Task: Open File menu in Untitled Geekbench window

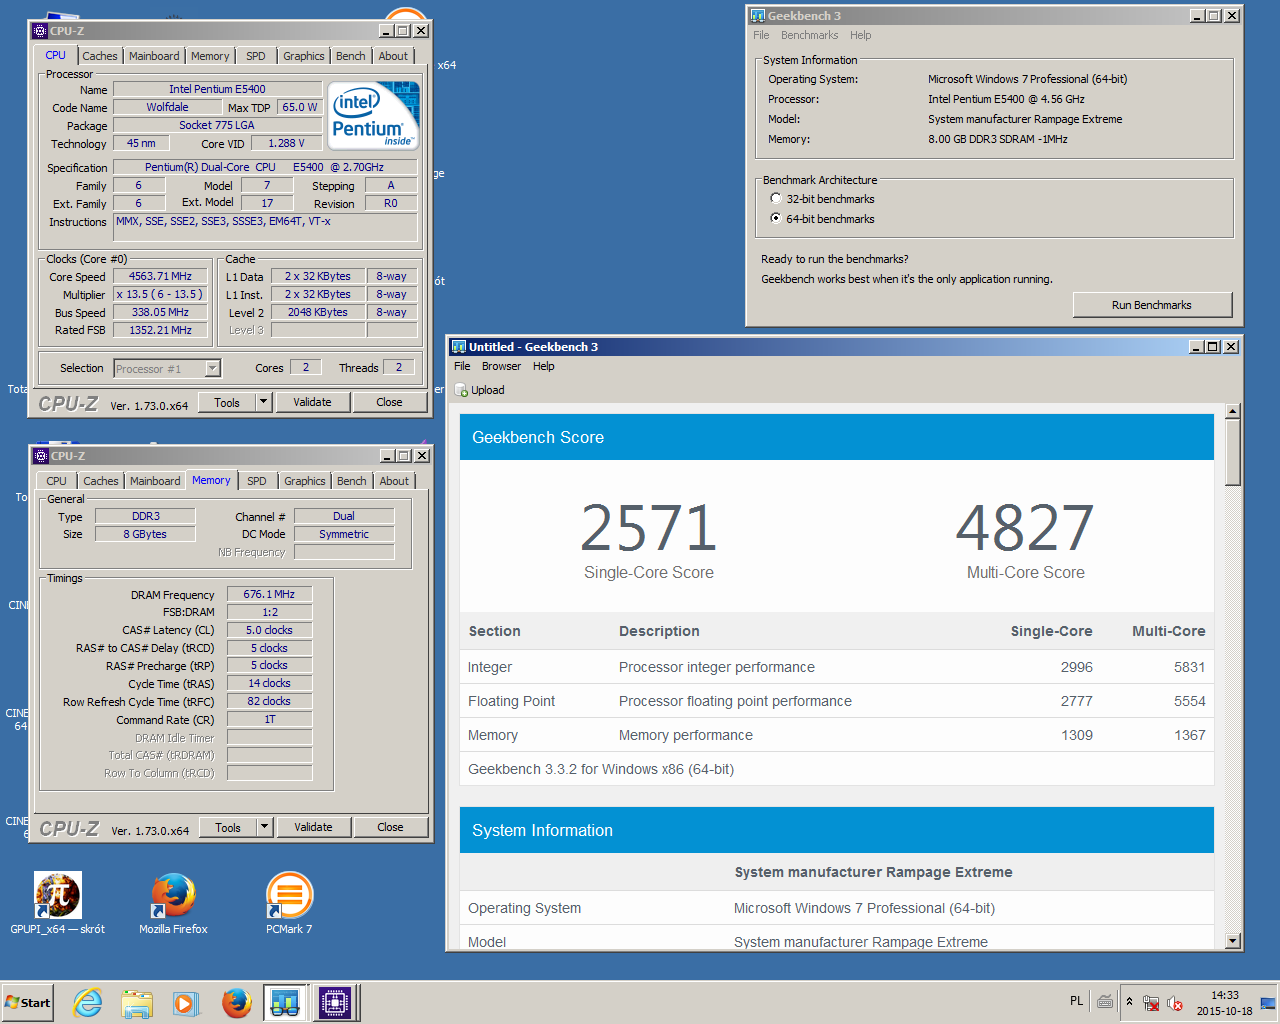Action: pyautogui.click(x=462, y=366)
